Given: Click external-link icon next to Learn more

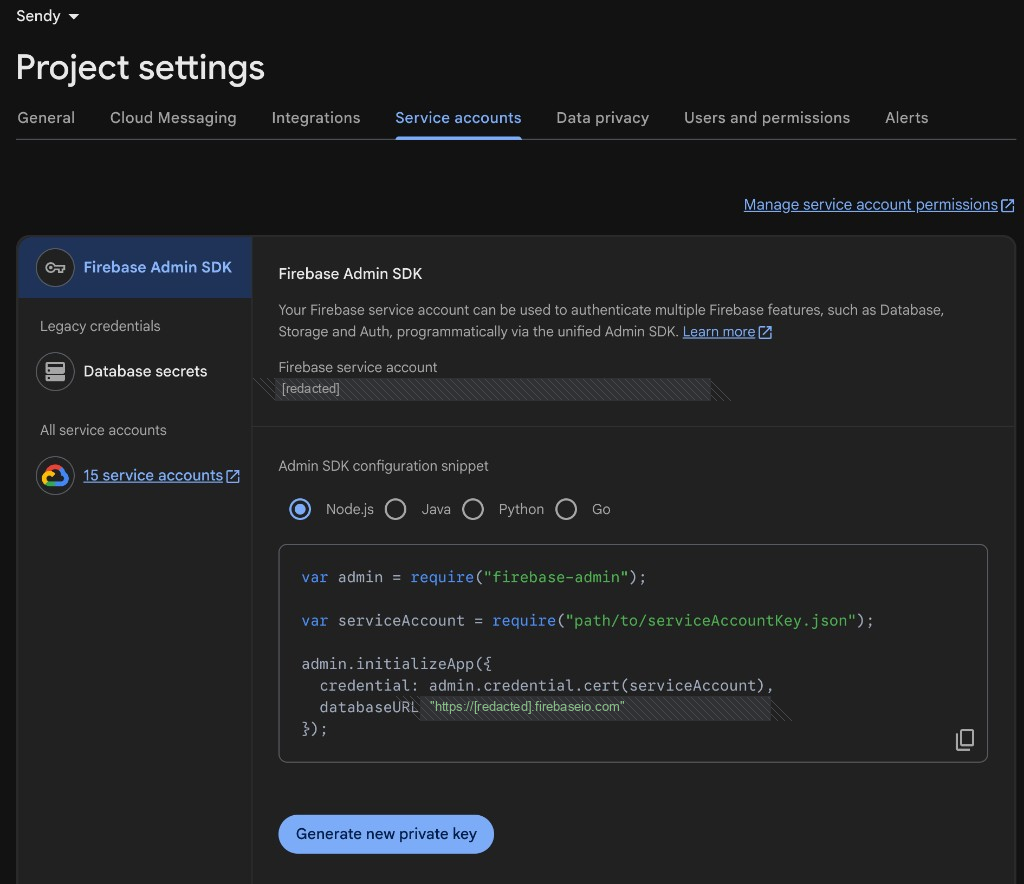Looking at the screenshot, I should coord(765,332).
